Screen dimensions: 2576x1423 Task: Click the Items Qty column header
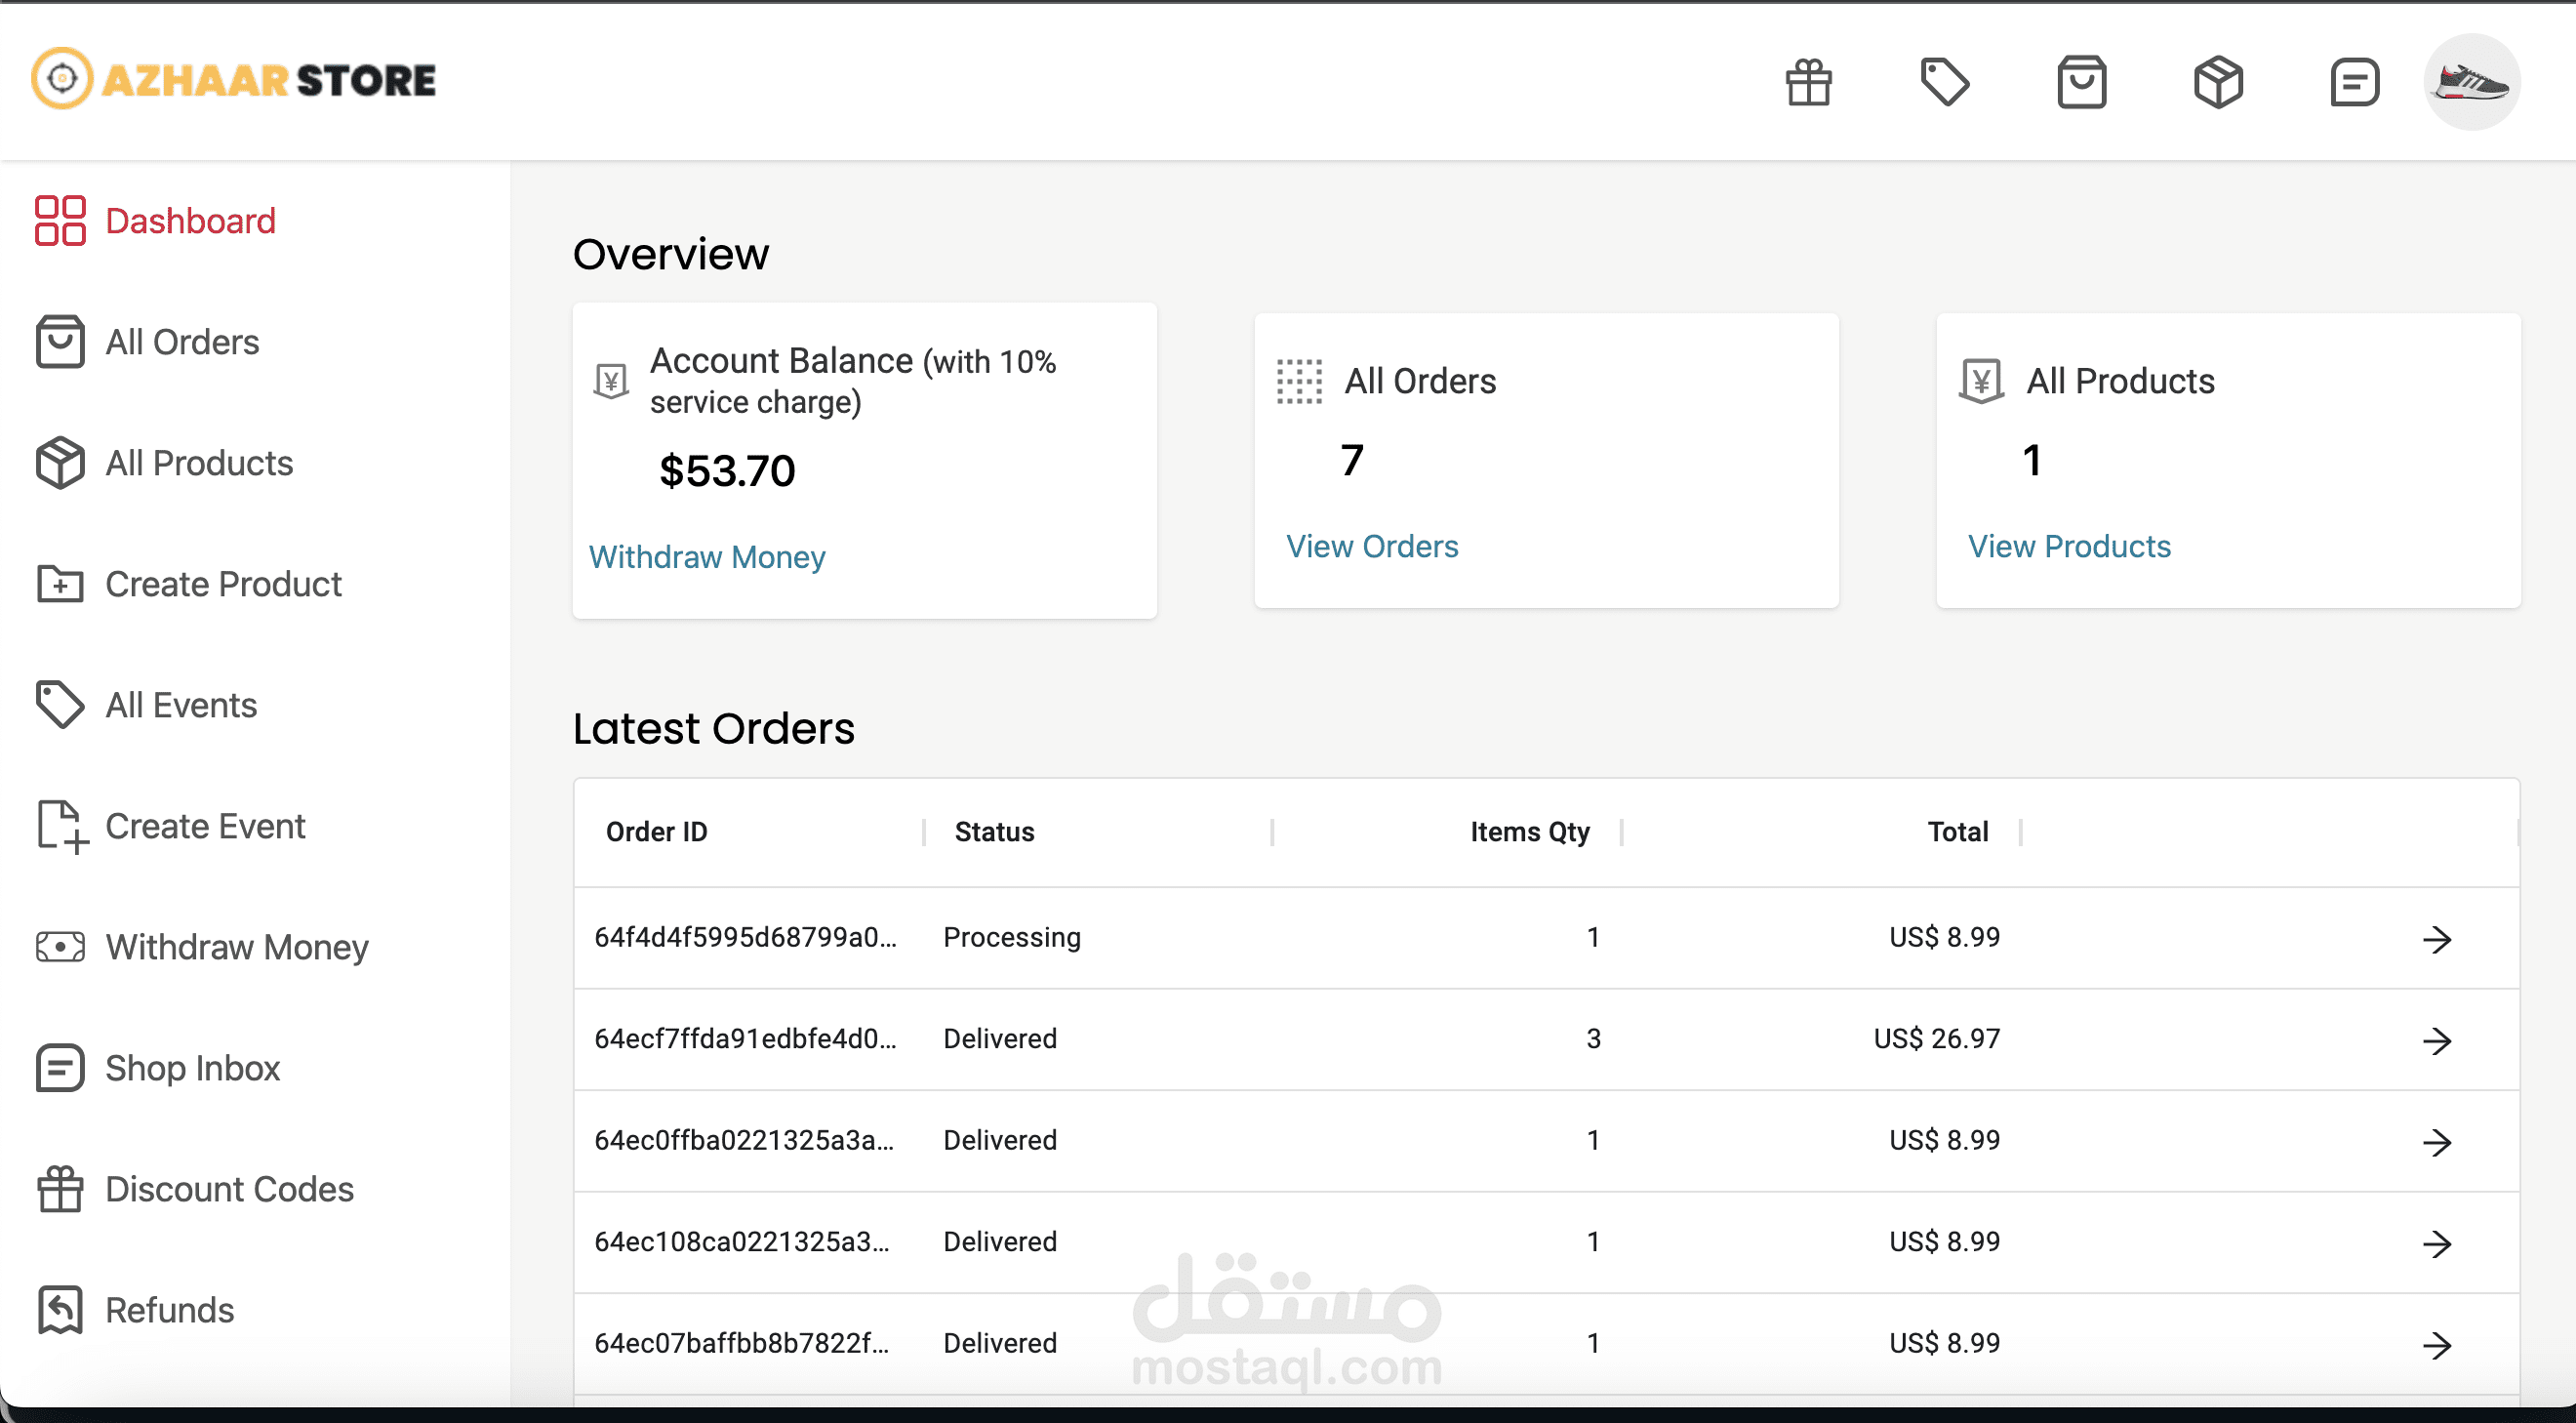click(x=1529, y=832)
